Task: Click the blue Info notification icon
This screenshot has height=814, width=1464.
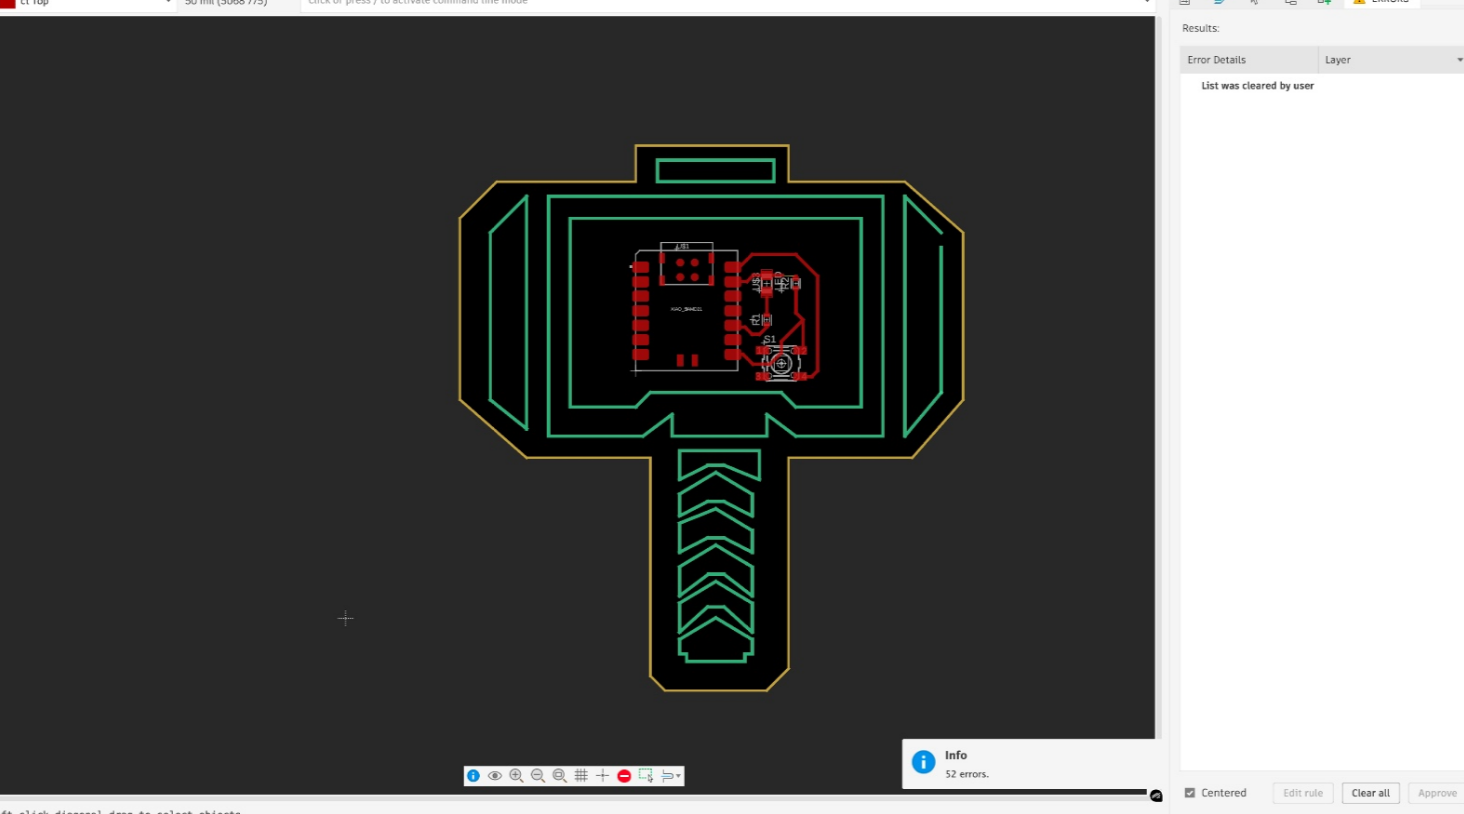Action: [x=923, y=763]
